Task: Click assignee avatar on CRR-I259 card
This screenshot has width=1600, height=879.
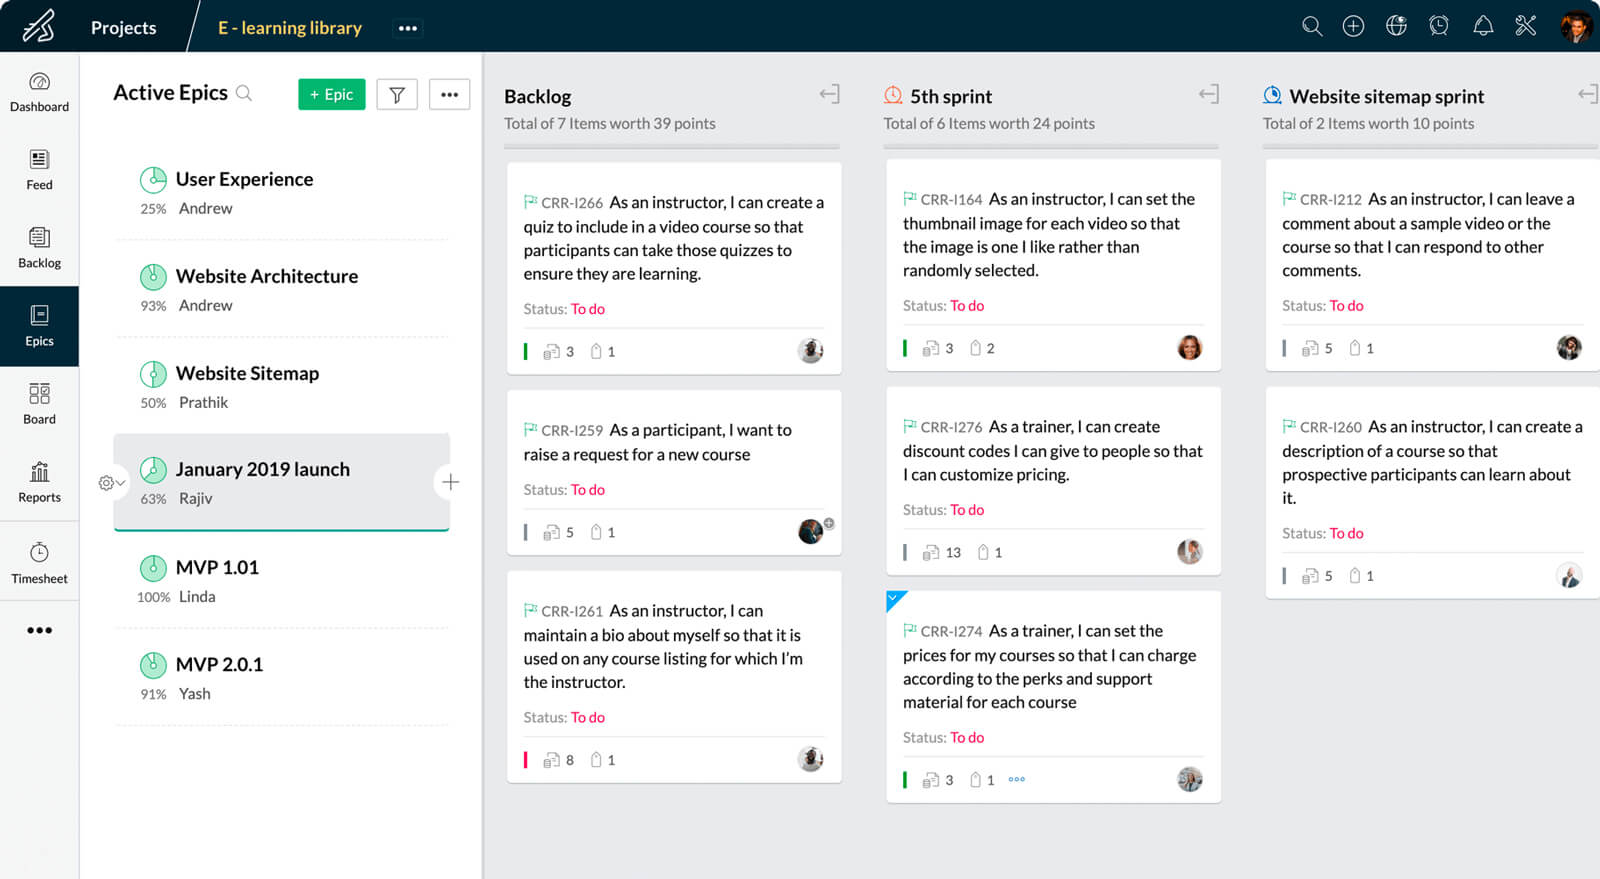Action: (811, 532)
